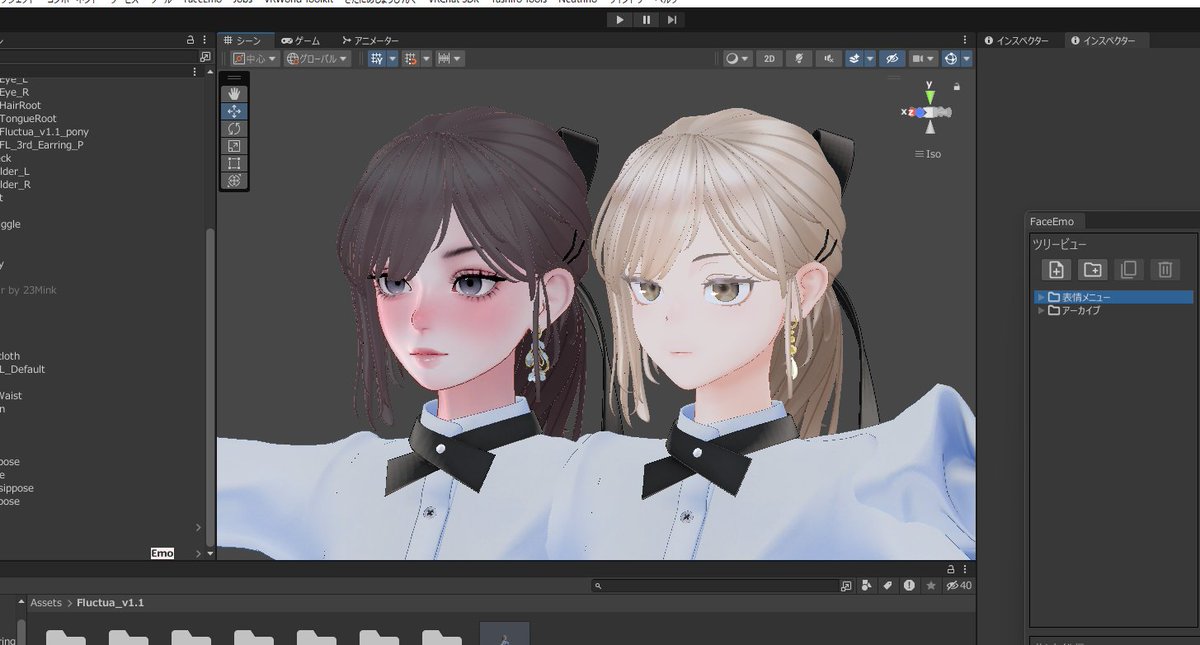Select the combined Transform tool

[235, 181]
